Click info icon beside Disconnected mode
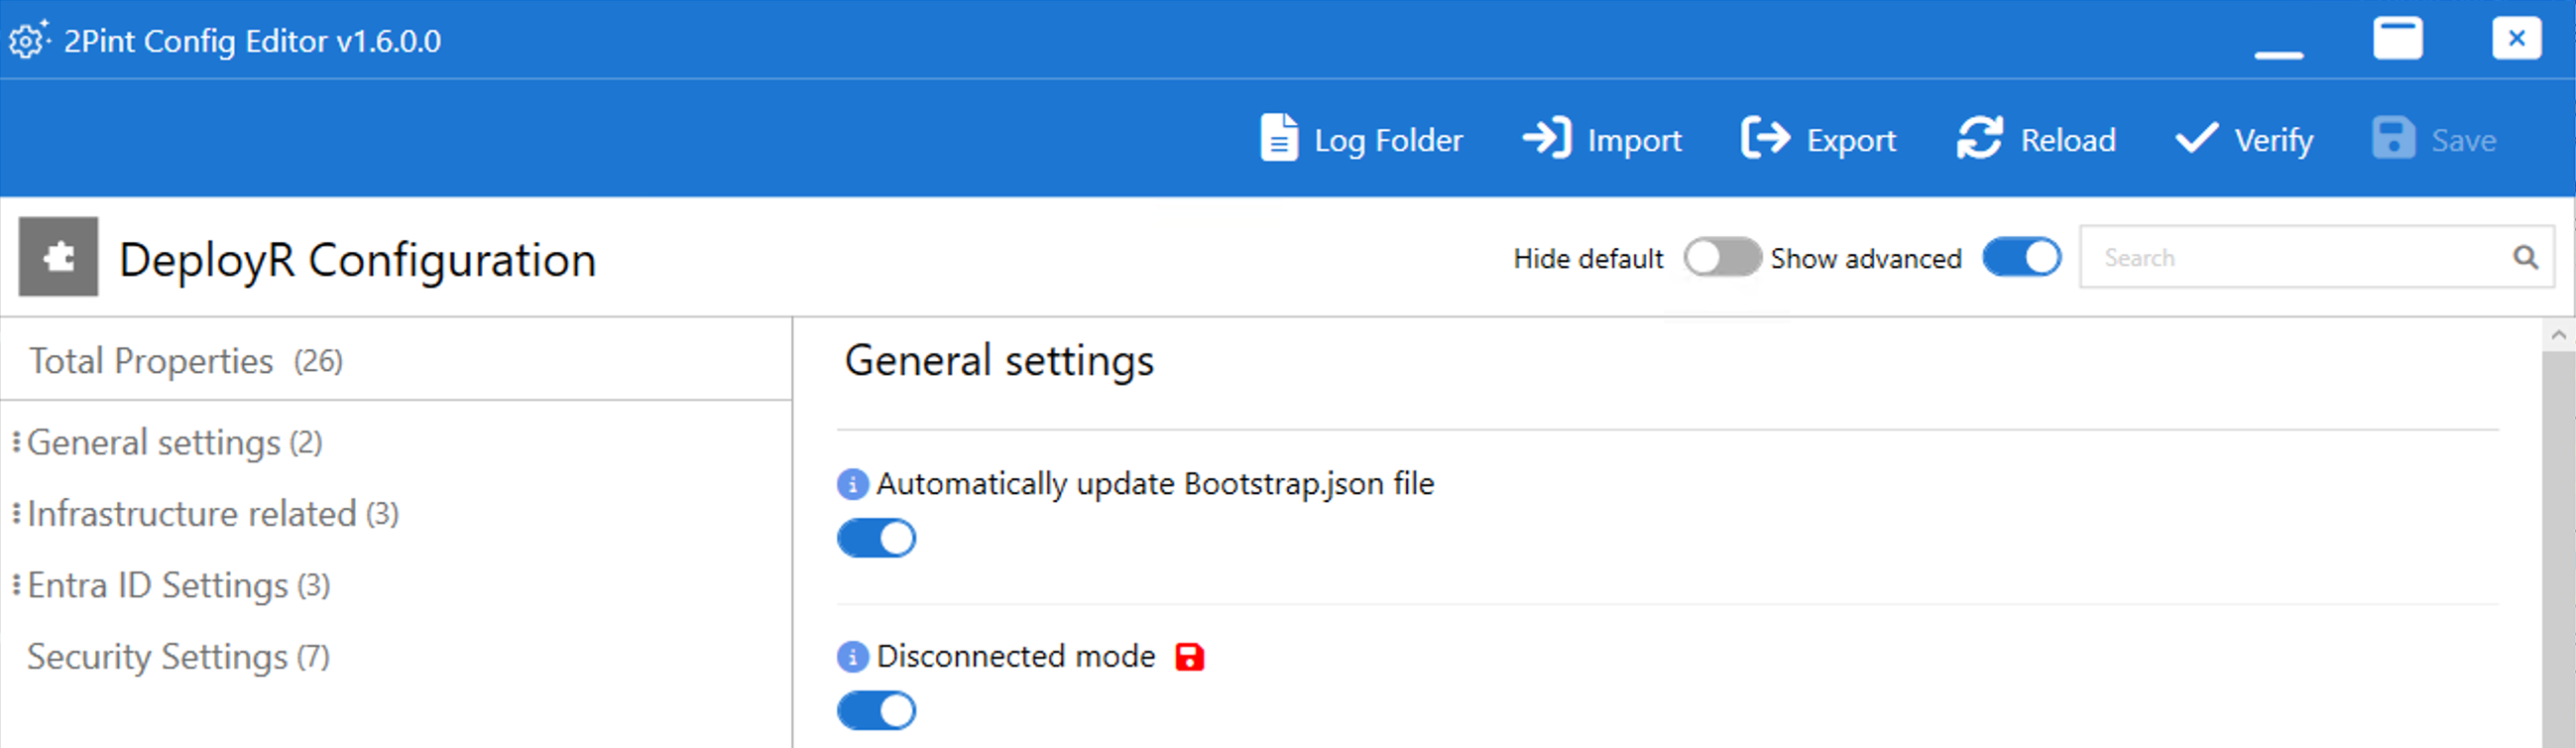The height and width of the screenshot is (748, 2576). pos(852,657)
